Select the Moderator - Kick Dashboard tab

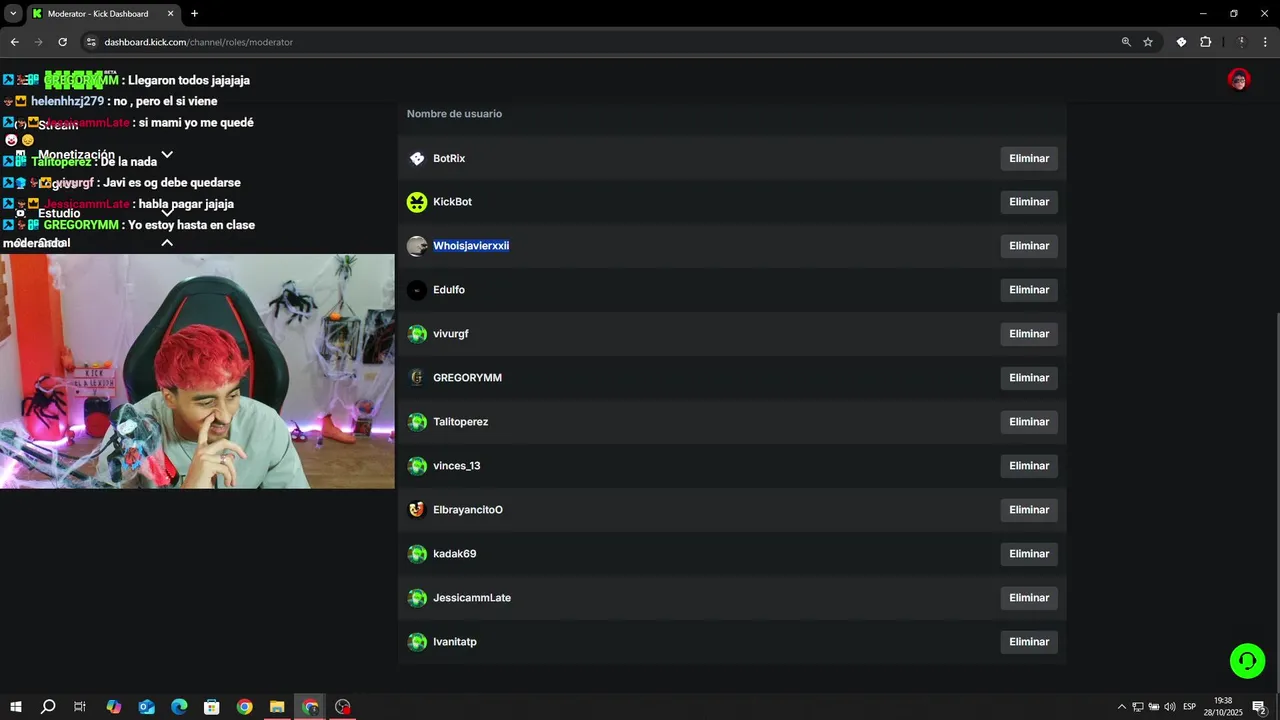tap(103, 14)
